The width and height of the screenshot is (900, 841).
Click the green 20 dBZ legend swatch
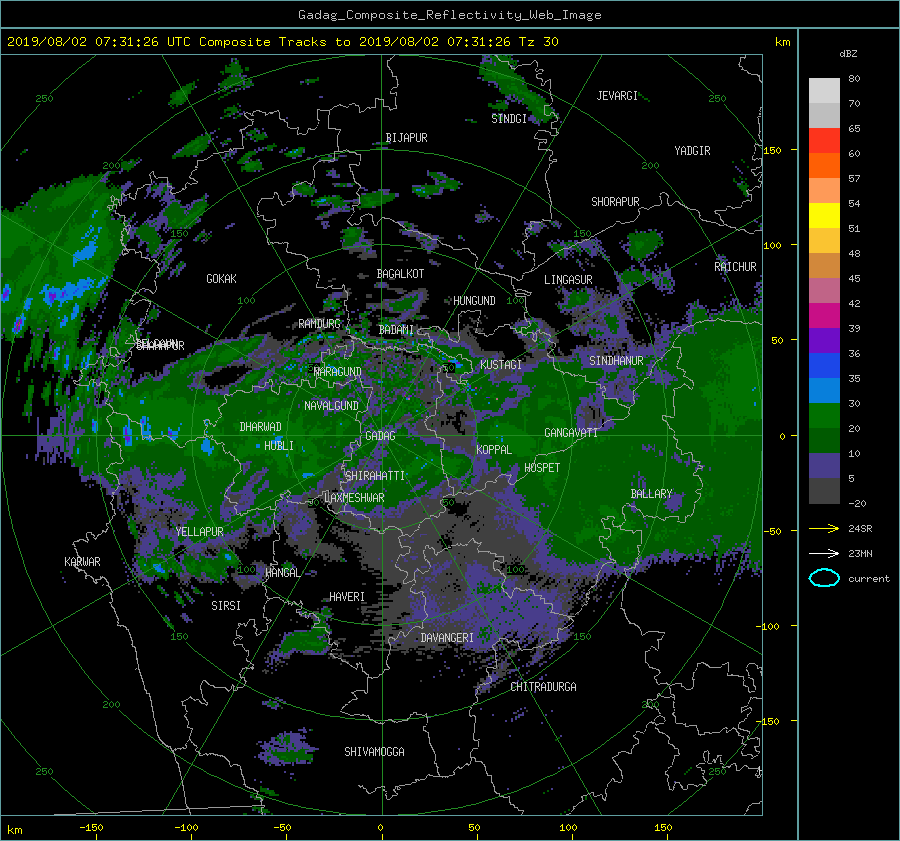824,416
